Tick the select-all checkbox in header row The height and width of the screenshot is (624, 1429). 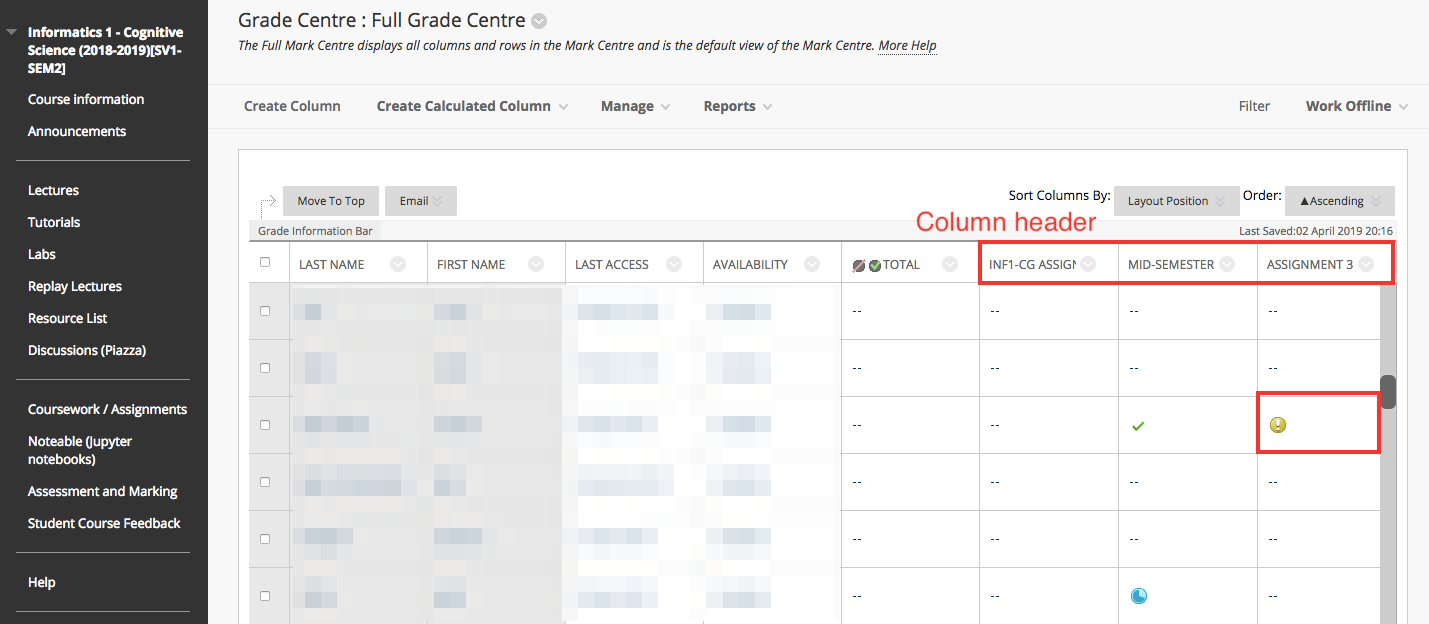pos(265,263)
